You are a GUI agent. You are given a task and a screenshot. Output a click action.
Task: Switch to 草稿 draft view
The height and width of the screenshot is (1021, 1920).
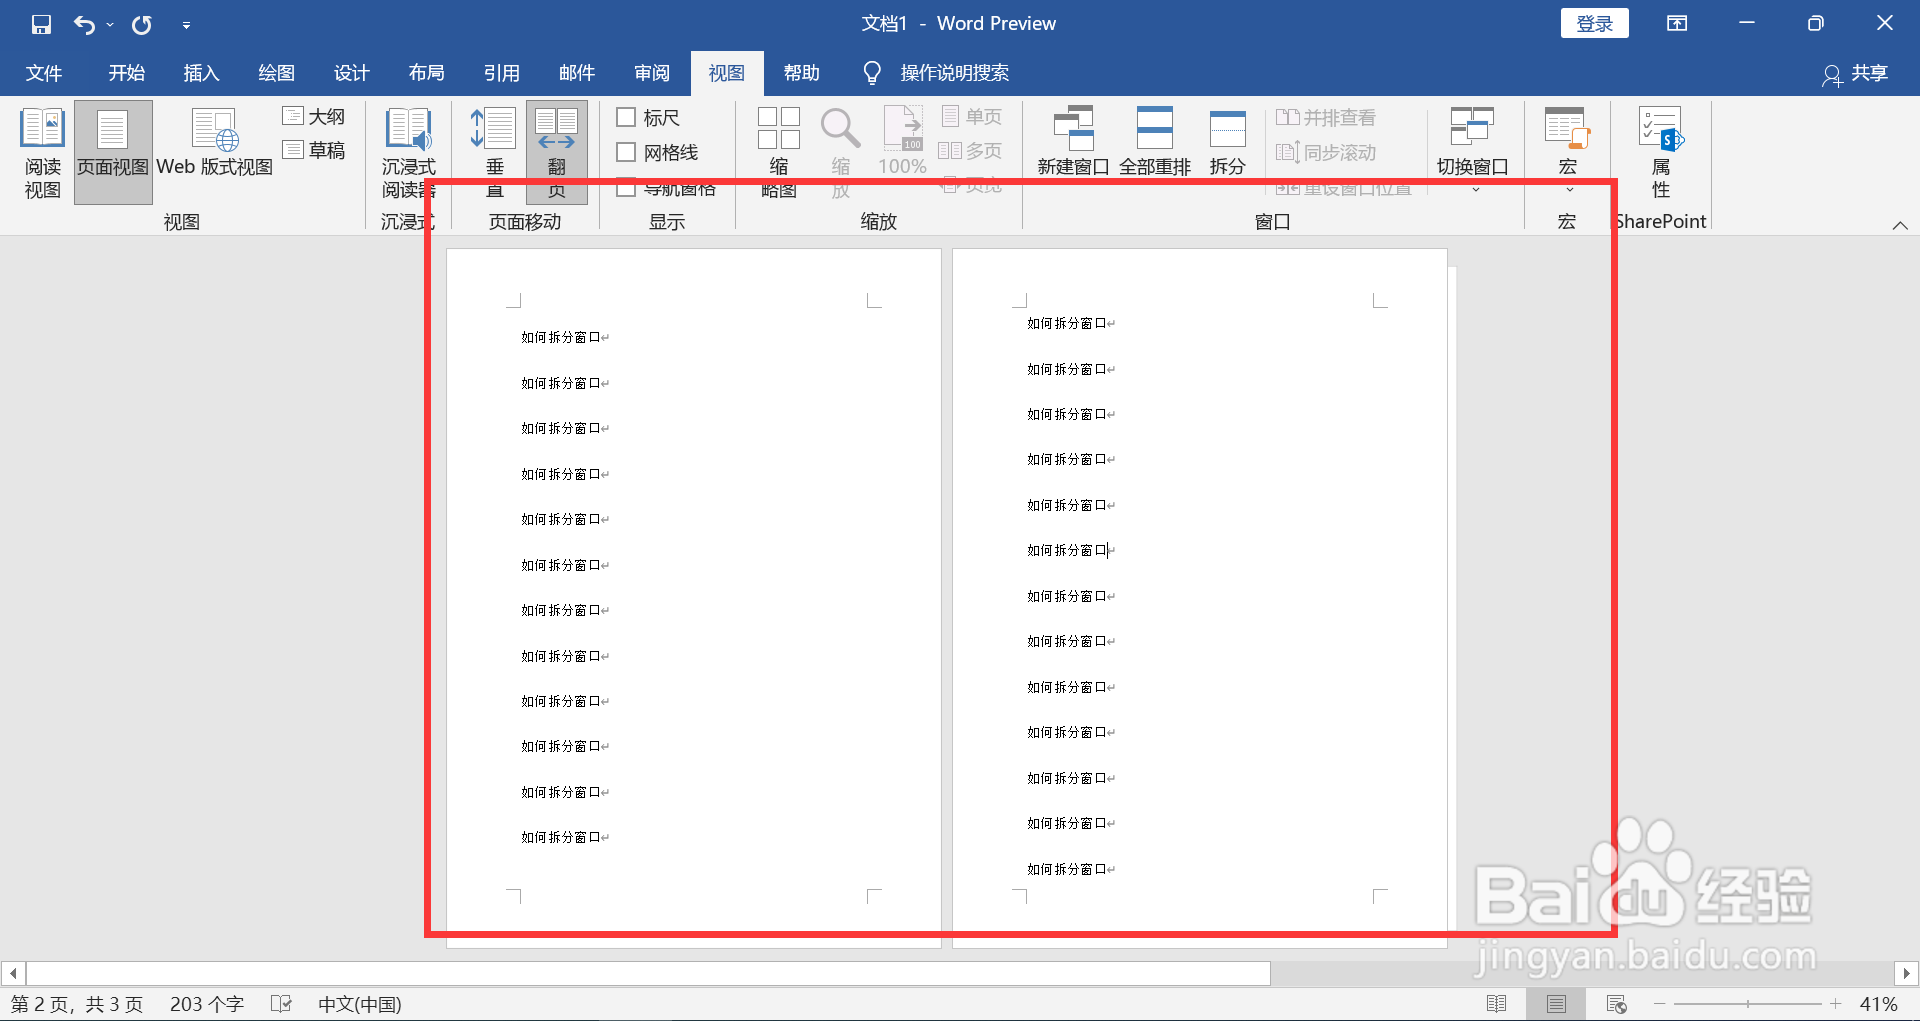314,150
